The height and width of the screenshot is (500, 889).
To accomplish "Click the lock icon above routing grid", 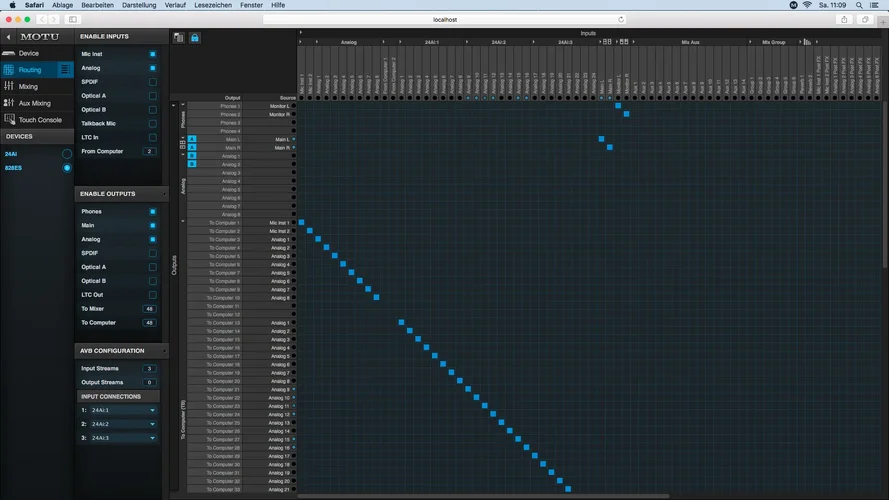I will tap(195, 38).
